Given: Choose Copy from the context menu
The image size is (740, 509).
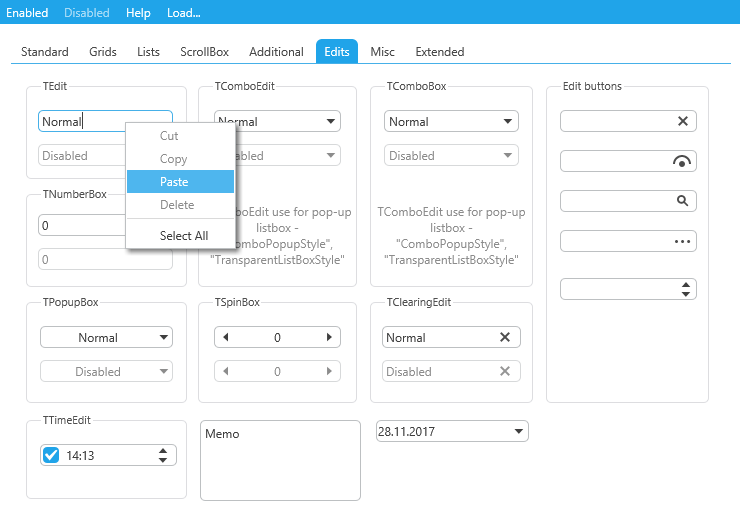Looking at the screenshot, I should pos(180,159).
